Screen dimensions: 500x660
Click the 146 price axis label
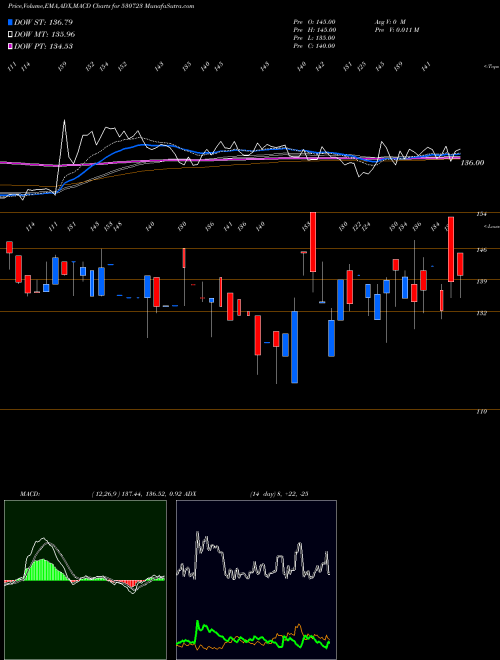point(481,250)
